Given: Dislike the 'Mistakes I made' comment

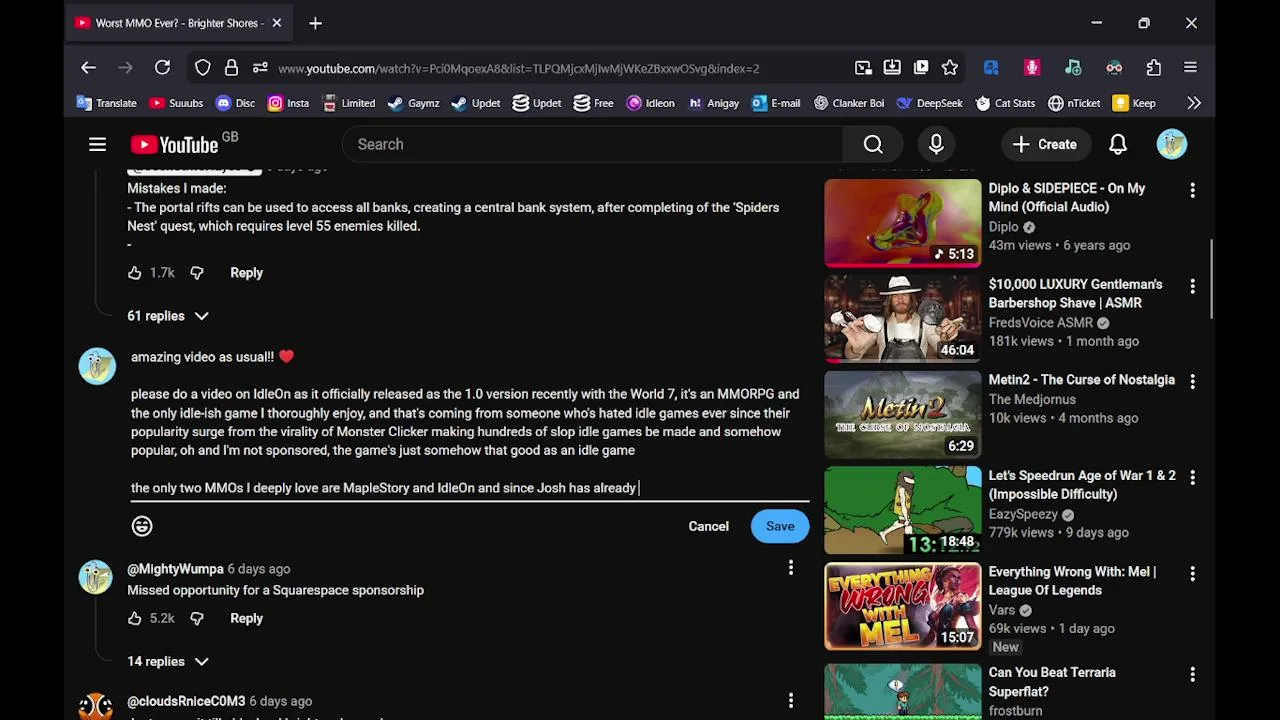Looking at the screenshot, I should tap(197, 272).
